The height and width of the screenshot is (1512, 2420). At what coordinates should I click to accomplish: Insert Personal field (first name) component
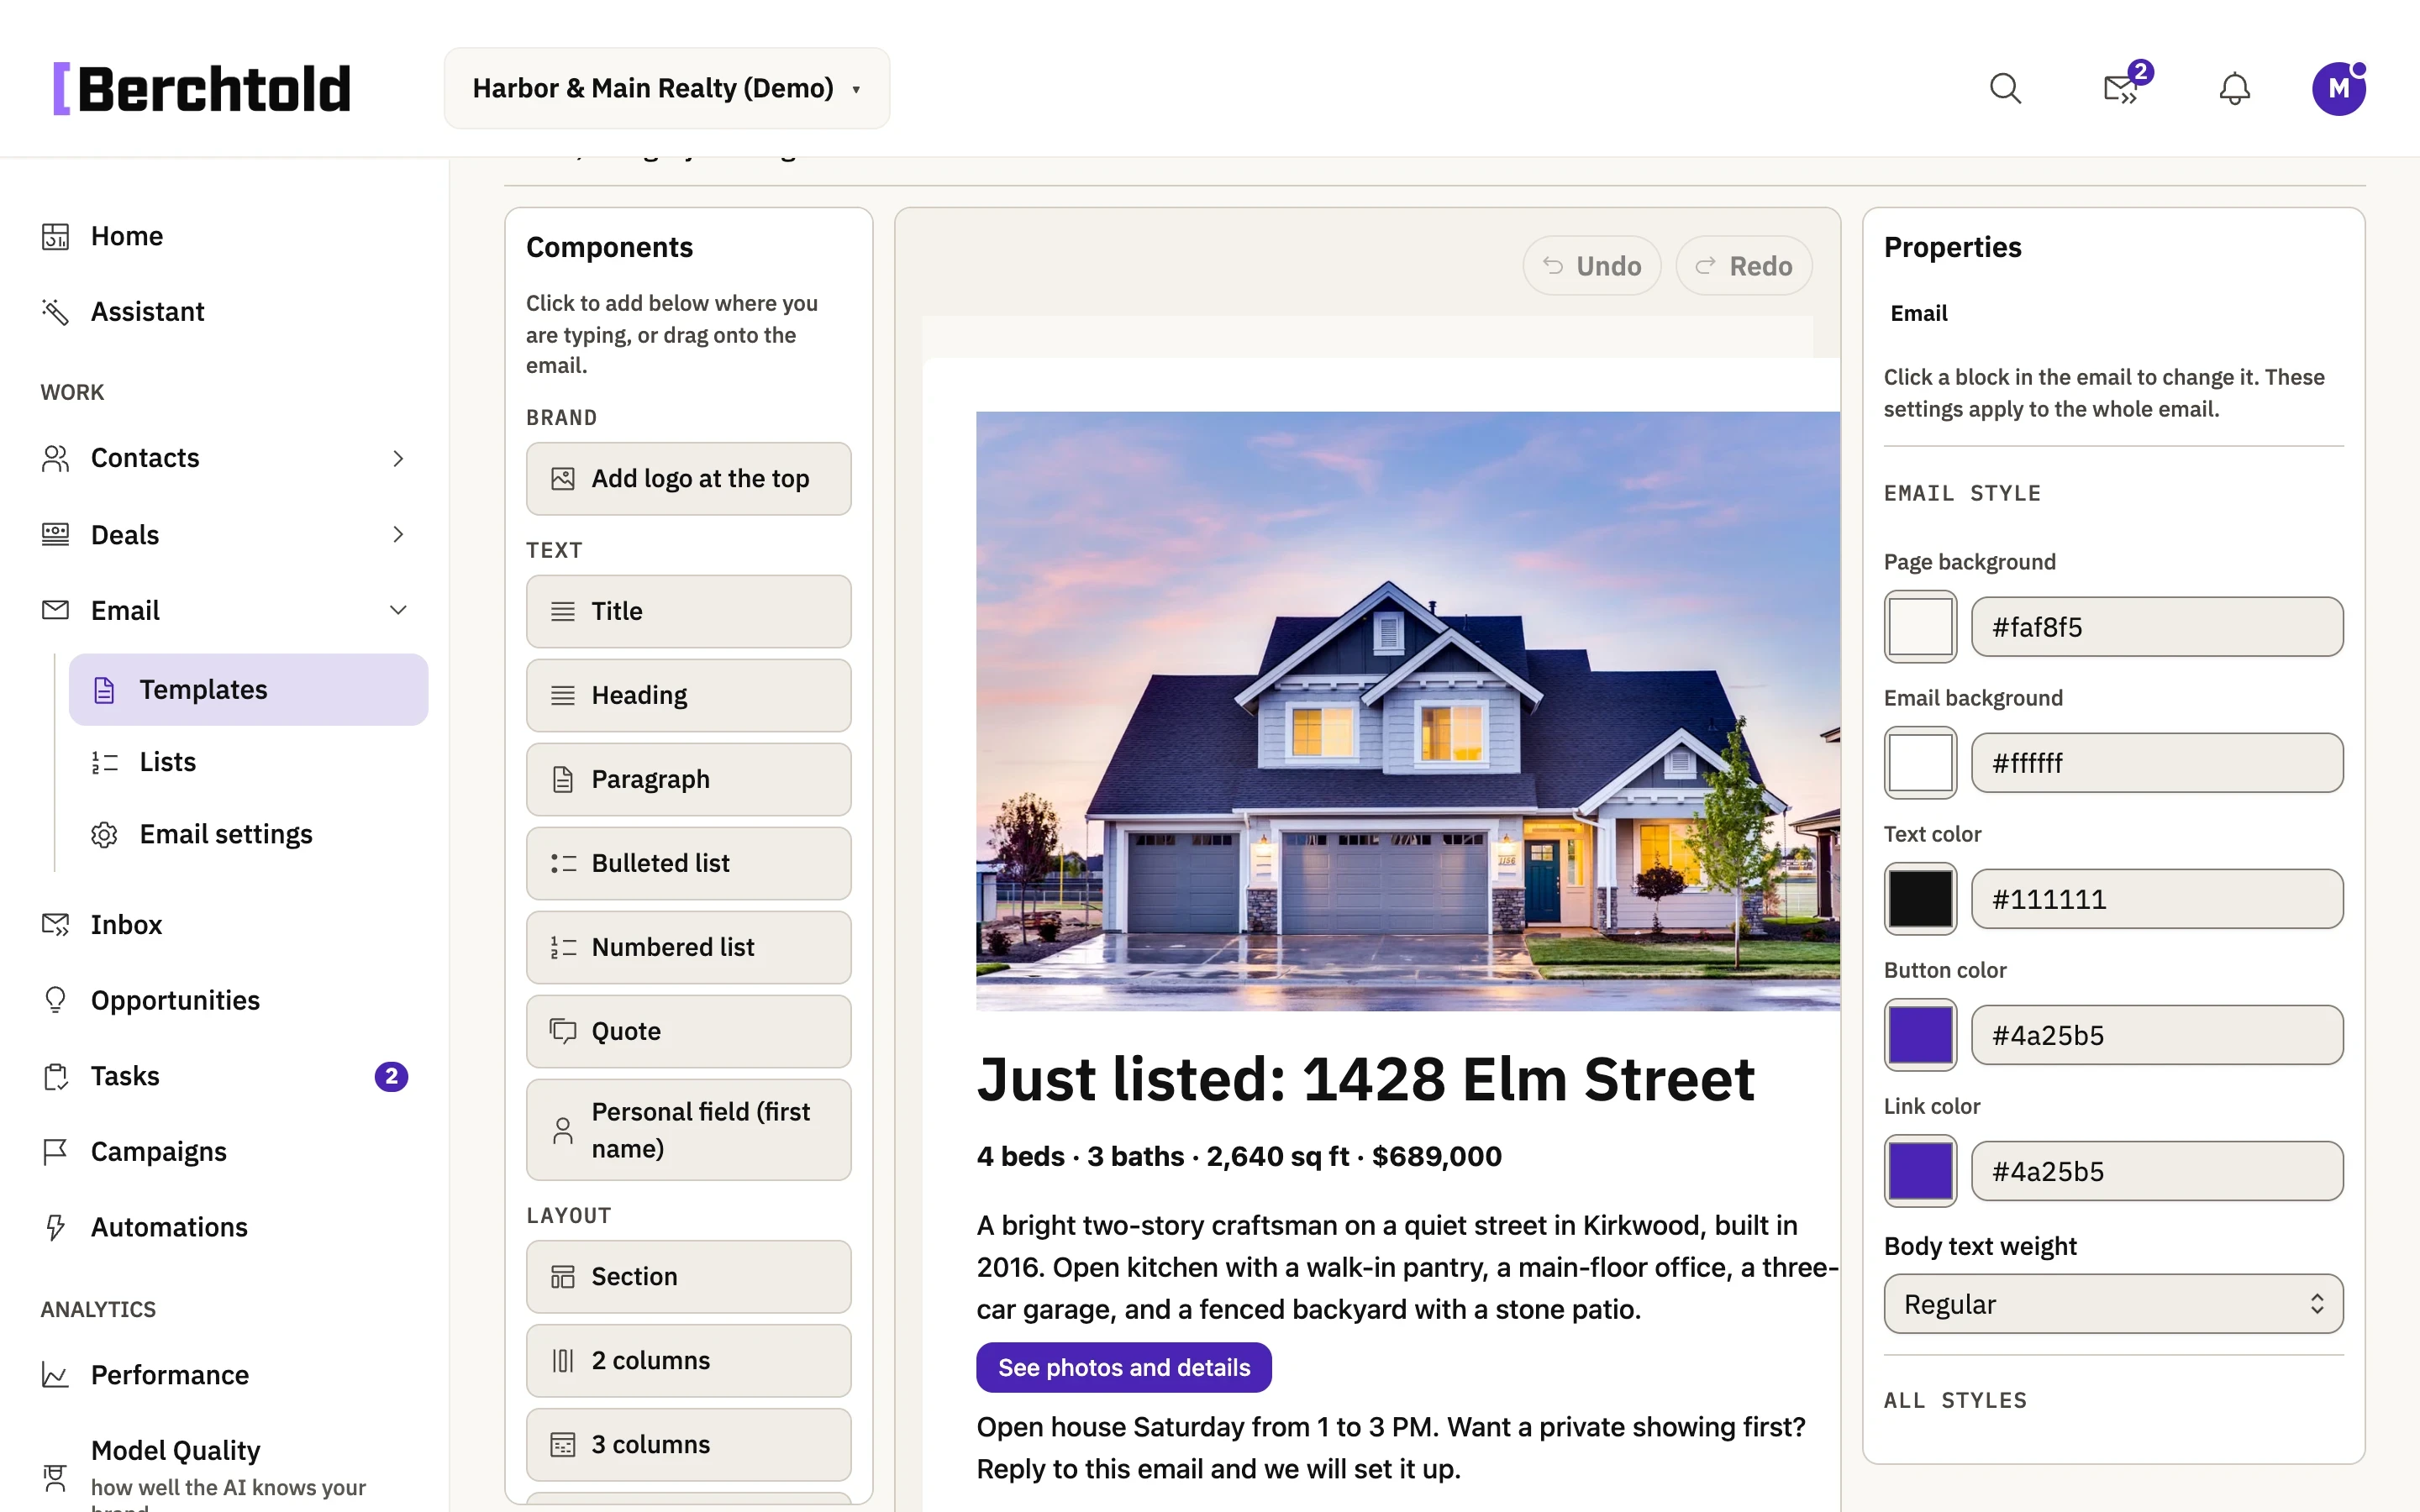pos(688,1130)
